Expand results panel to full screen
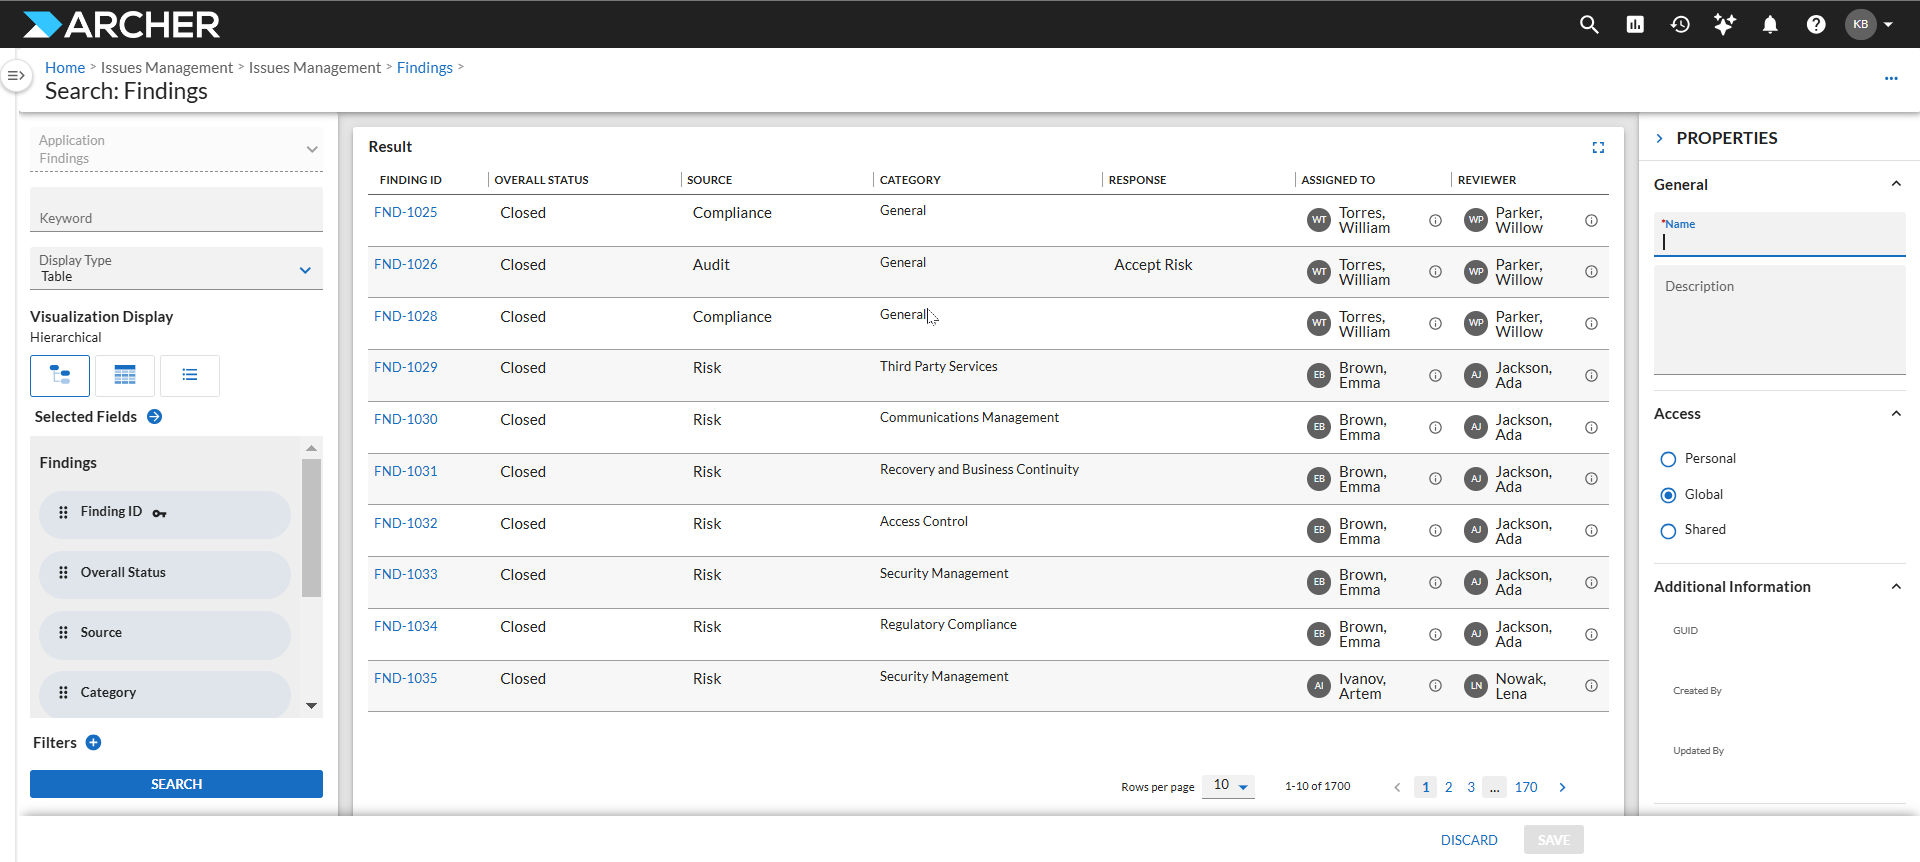This screenshot has width=1920, height=862. click(x=1598, y=147)
